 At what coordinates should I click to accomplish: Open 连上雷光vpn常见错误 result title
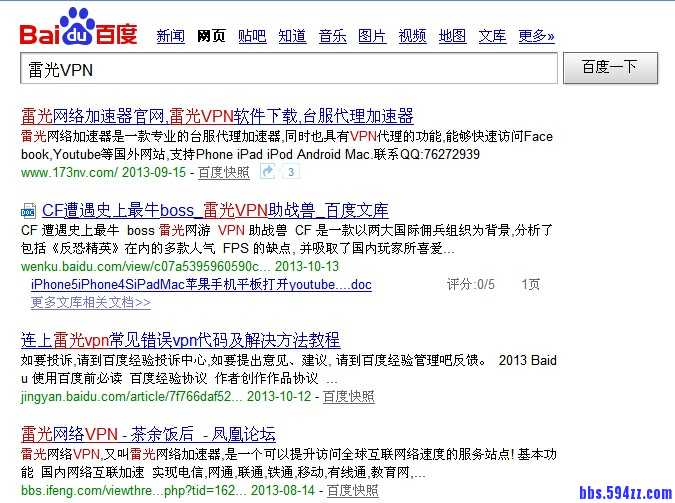click(180, 340)
